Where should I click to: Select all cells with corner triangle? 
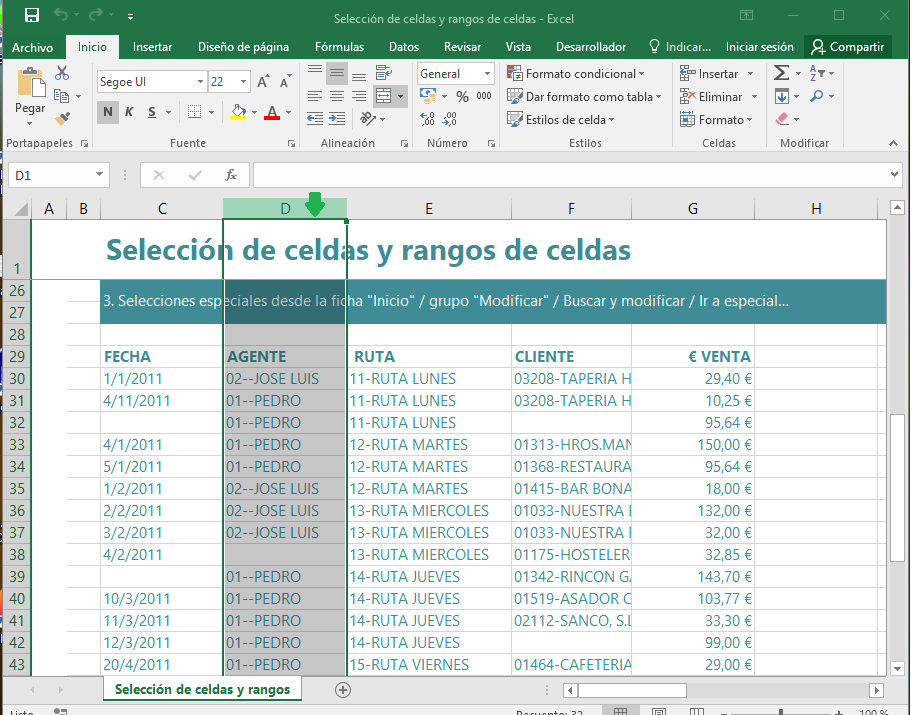20,209
